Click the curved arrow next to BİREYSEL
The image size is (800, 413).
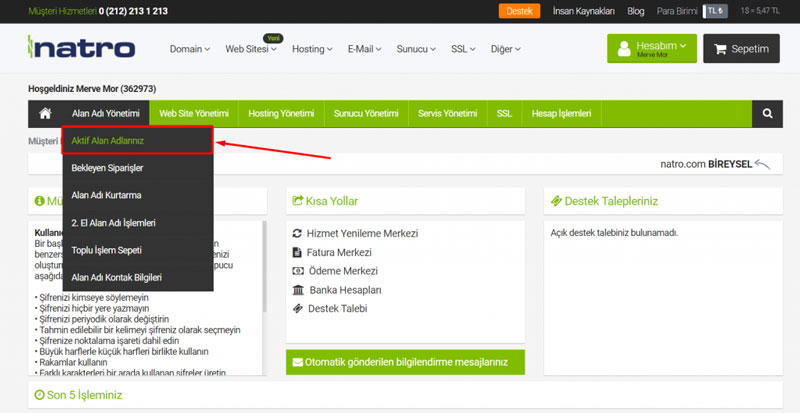[x=763, y=164]
